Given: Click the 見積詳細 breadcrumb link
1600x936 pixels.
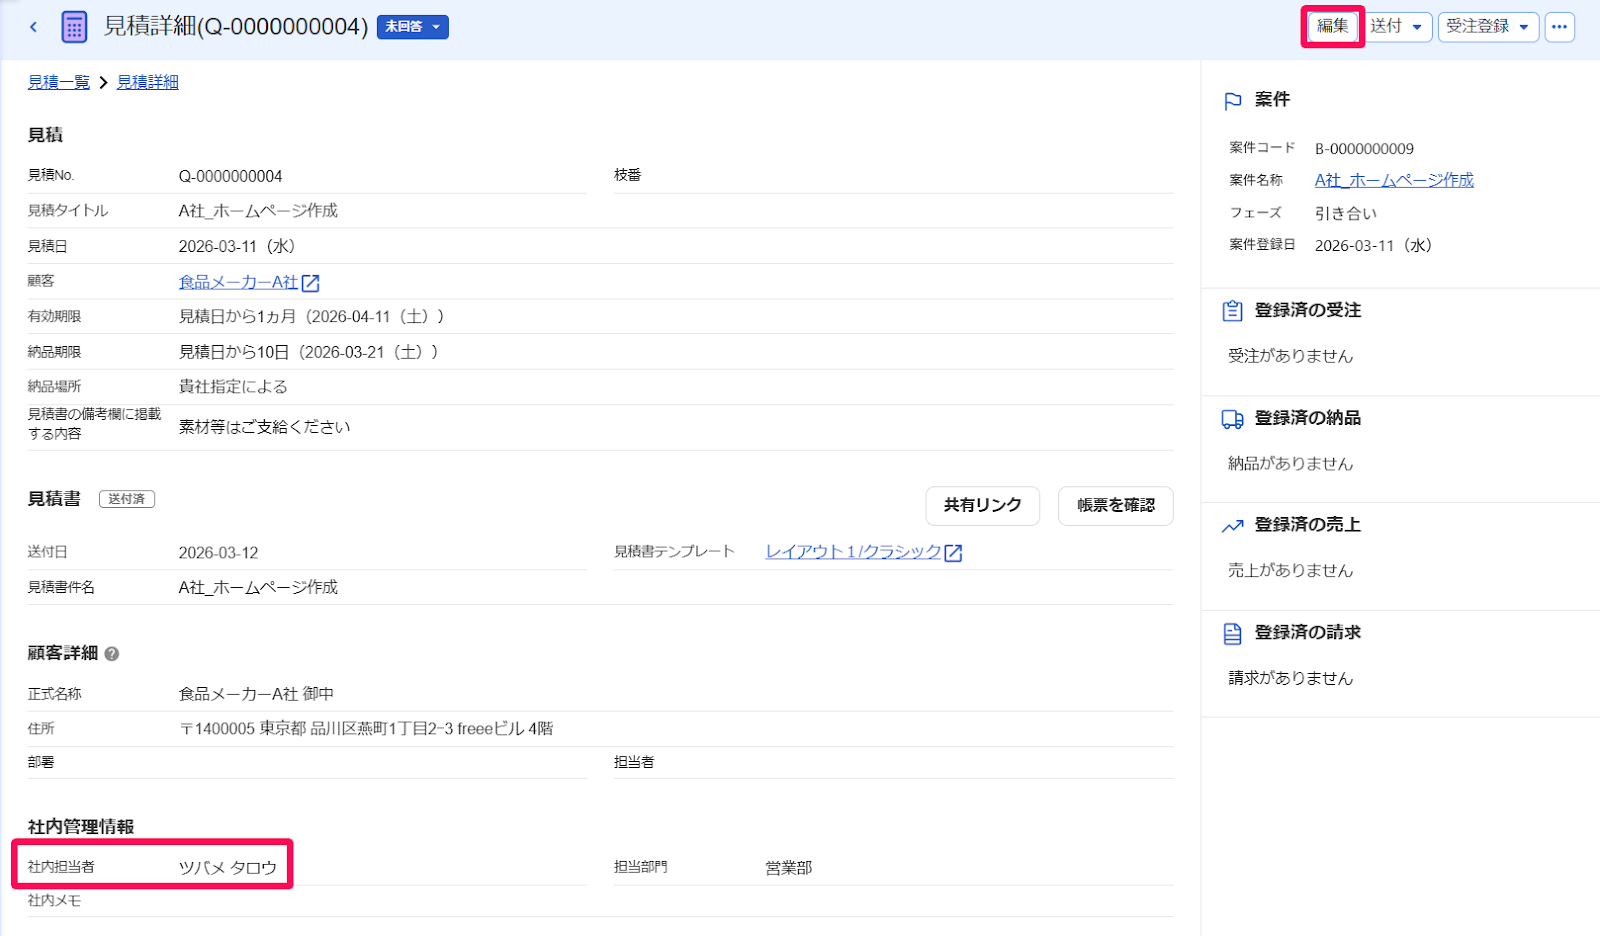Looking at the screenshot, I should coord(148,82).
